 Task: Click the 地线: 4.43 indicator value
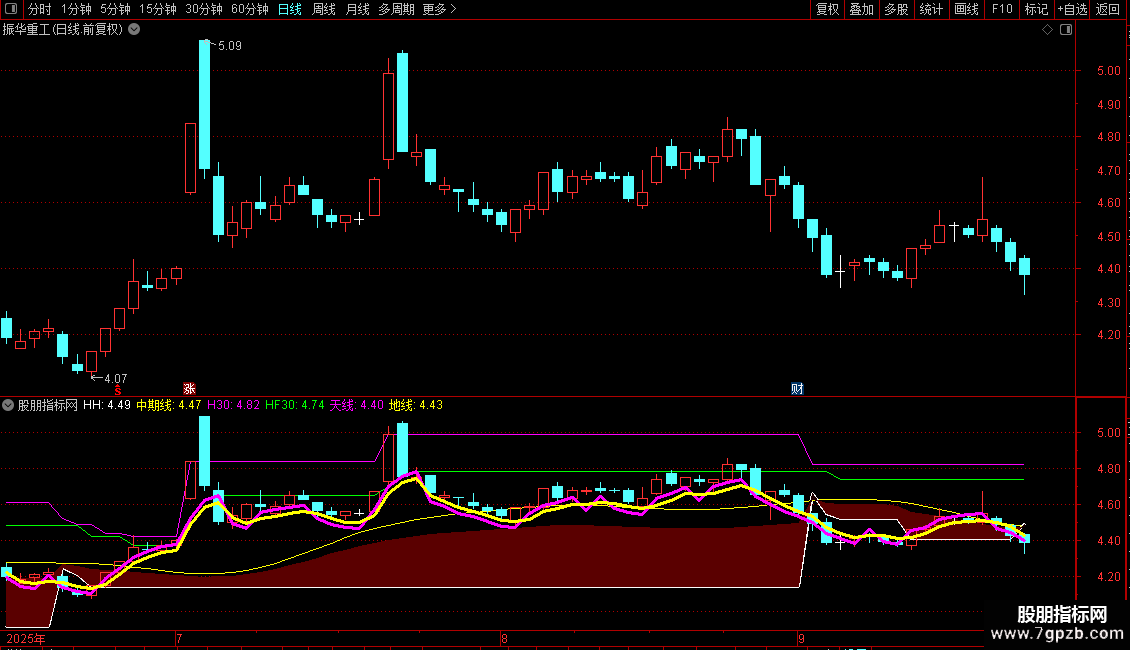tap(416, 405)
